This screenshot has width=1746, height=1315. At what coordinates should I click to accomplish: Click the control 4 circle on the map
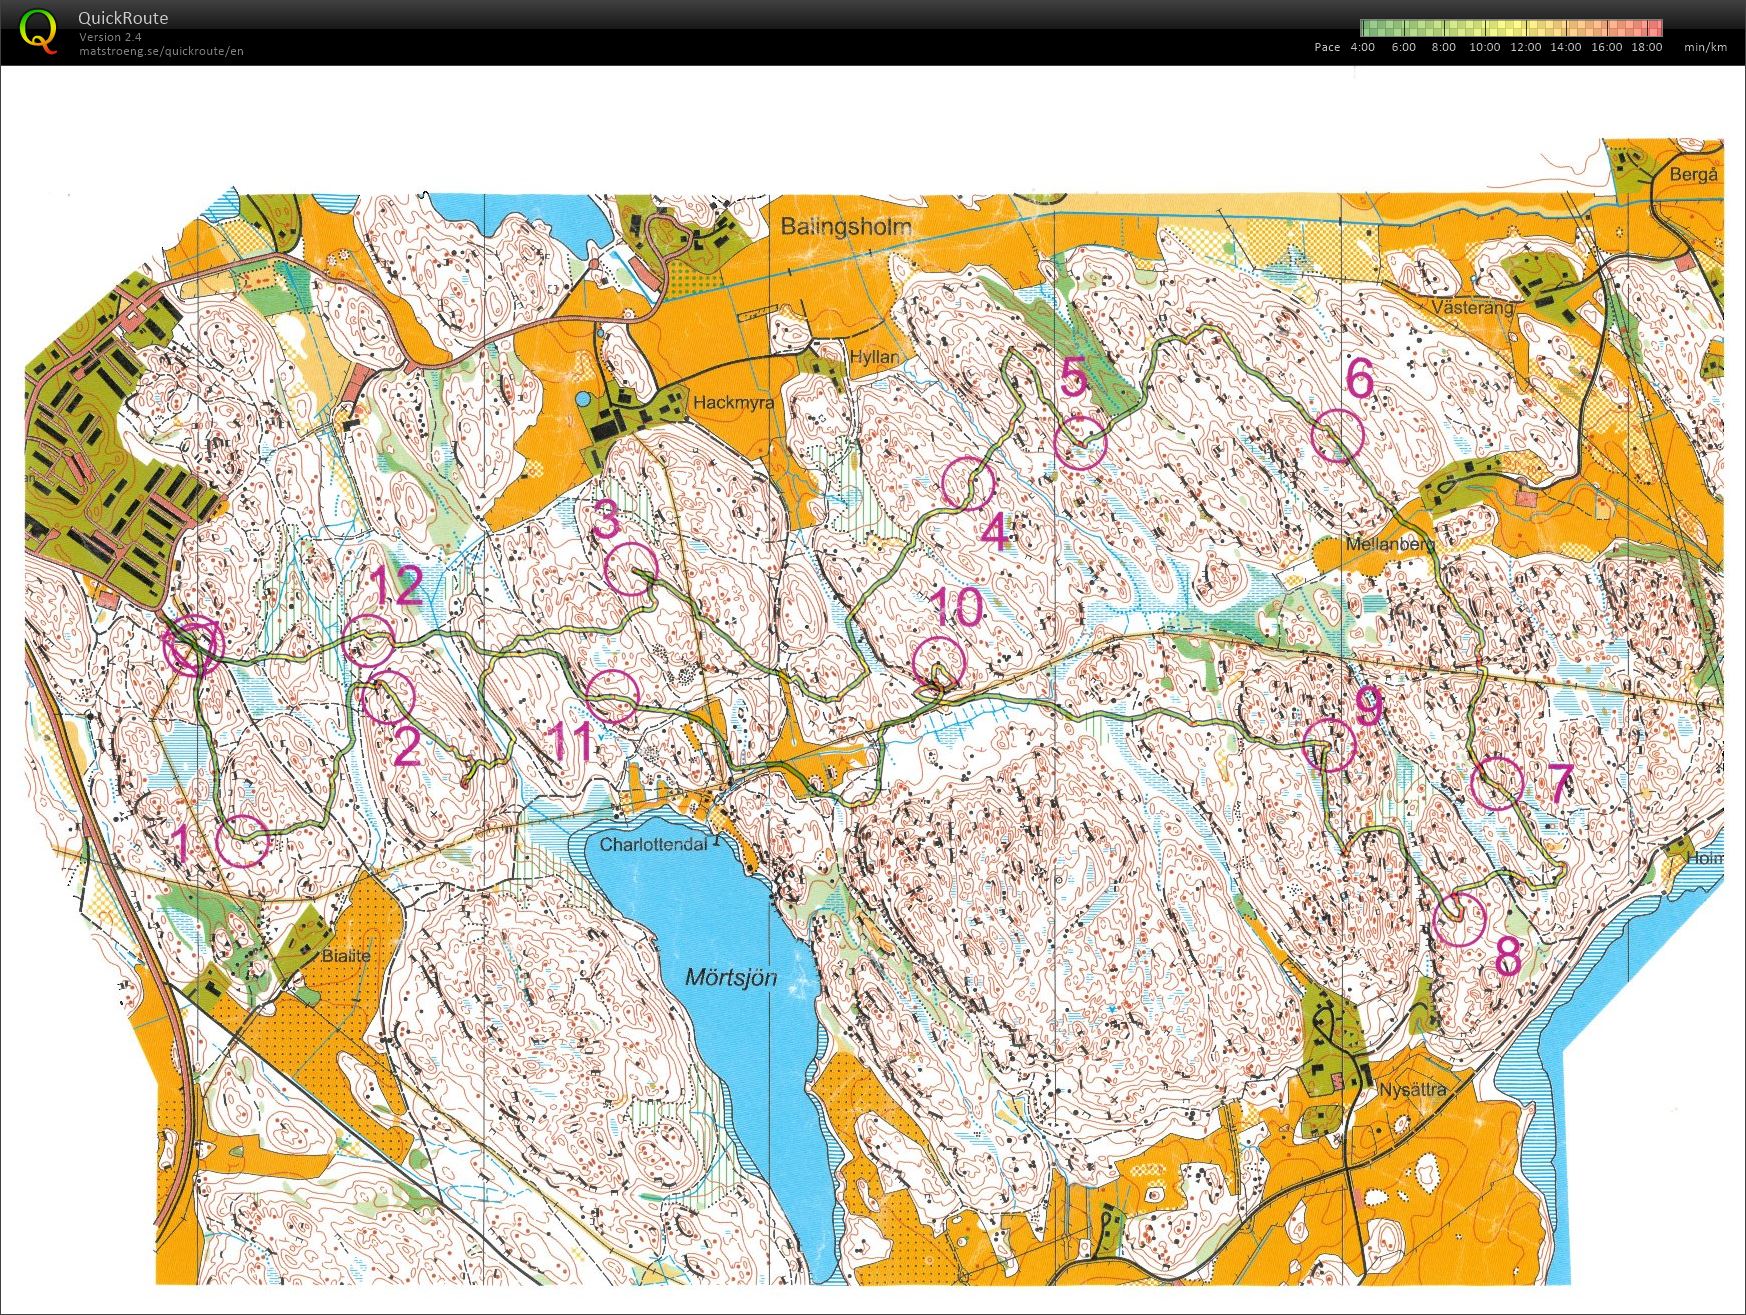(x=968, y=484)
